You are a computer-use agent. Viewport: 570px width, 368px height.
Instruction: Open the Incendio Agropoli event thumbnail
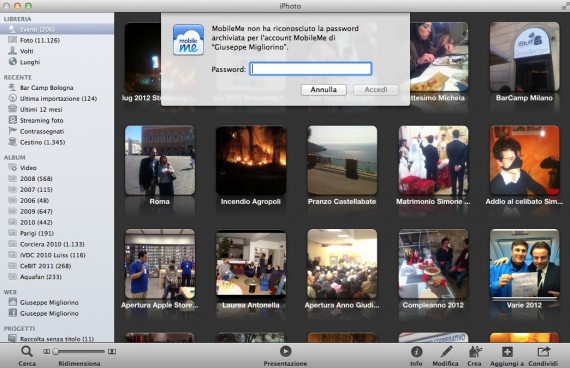click(251, 160)
